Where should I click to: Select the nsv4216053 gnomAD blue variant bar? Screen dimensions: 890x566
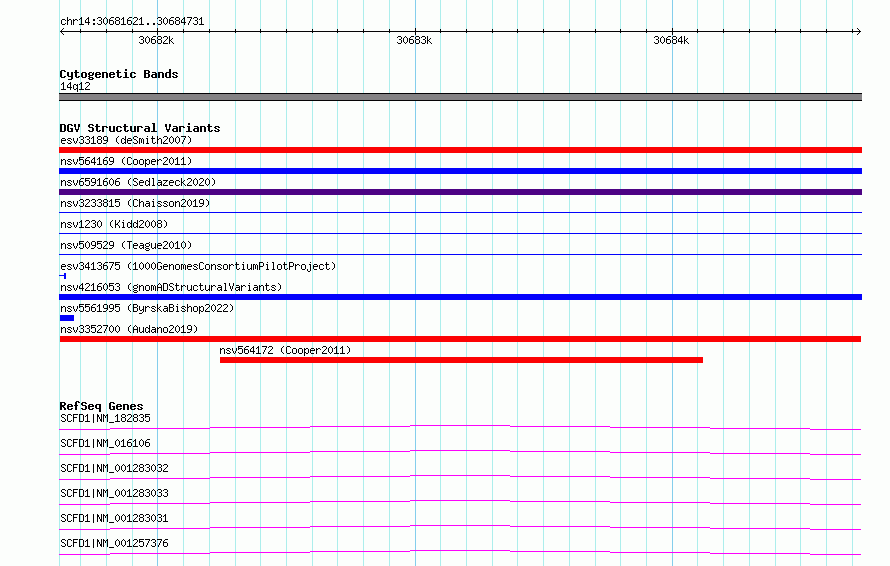point(460,297)
